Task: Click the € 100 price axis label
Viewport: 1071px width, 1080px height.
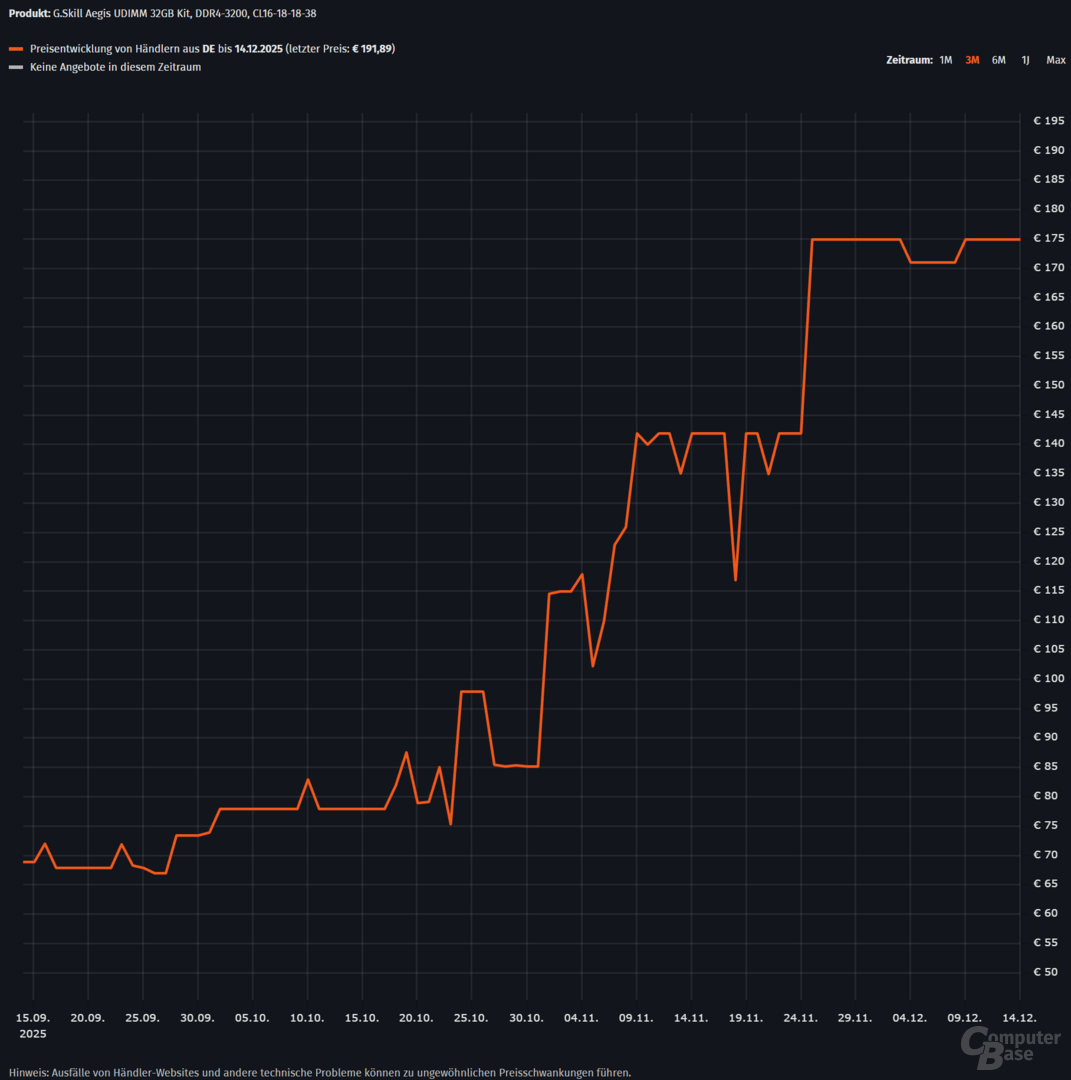Action: [x=1048, y=678]
